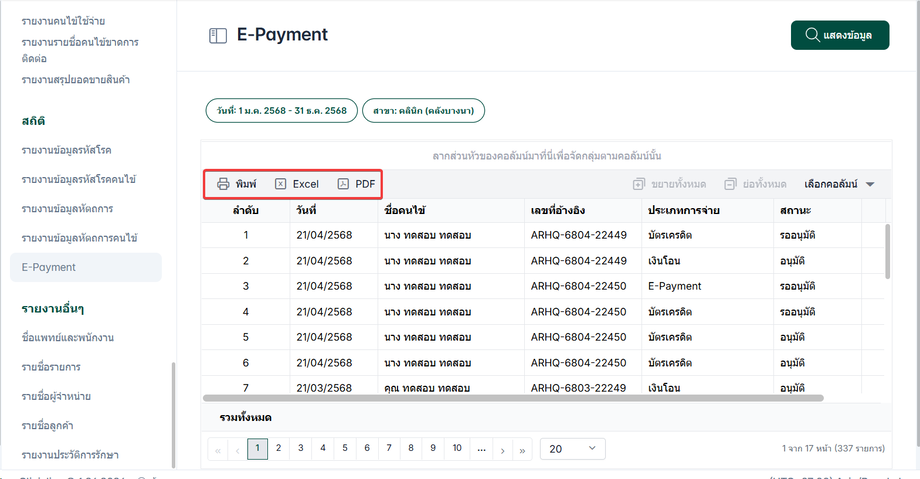Click the ย่อทั้งหมด collapse all icon
Screen dimensions: 920x479
pyautogui.click(x=730, y=184)
